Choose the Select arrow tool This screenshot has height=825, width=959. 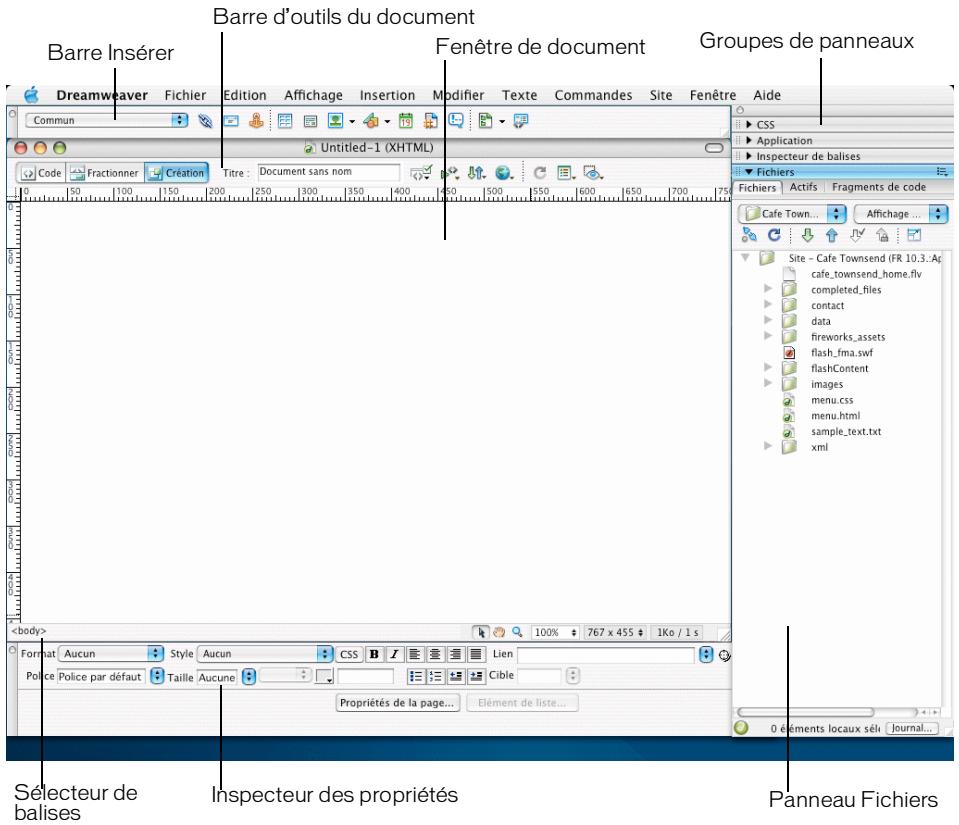pyautogui.click(x=481, y=632)
